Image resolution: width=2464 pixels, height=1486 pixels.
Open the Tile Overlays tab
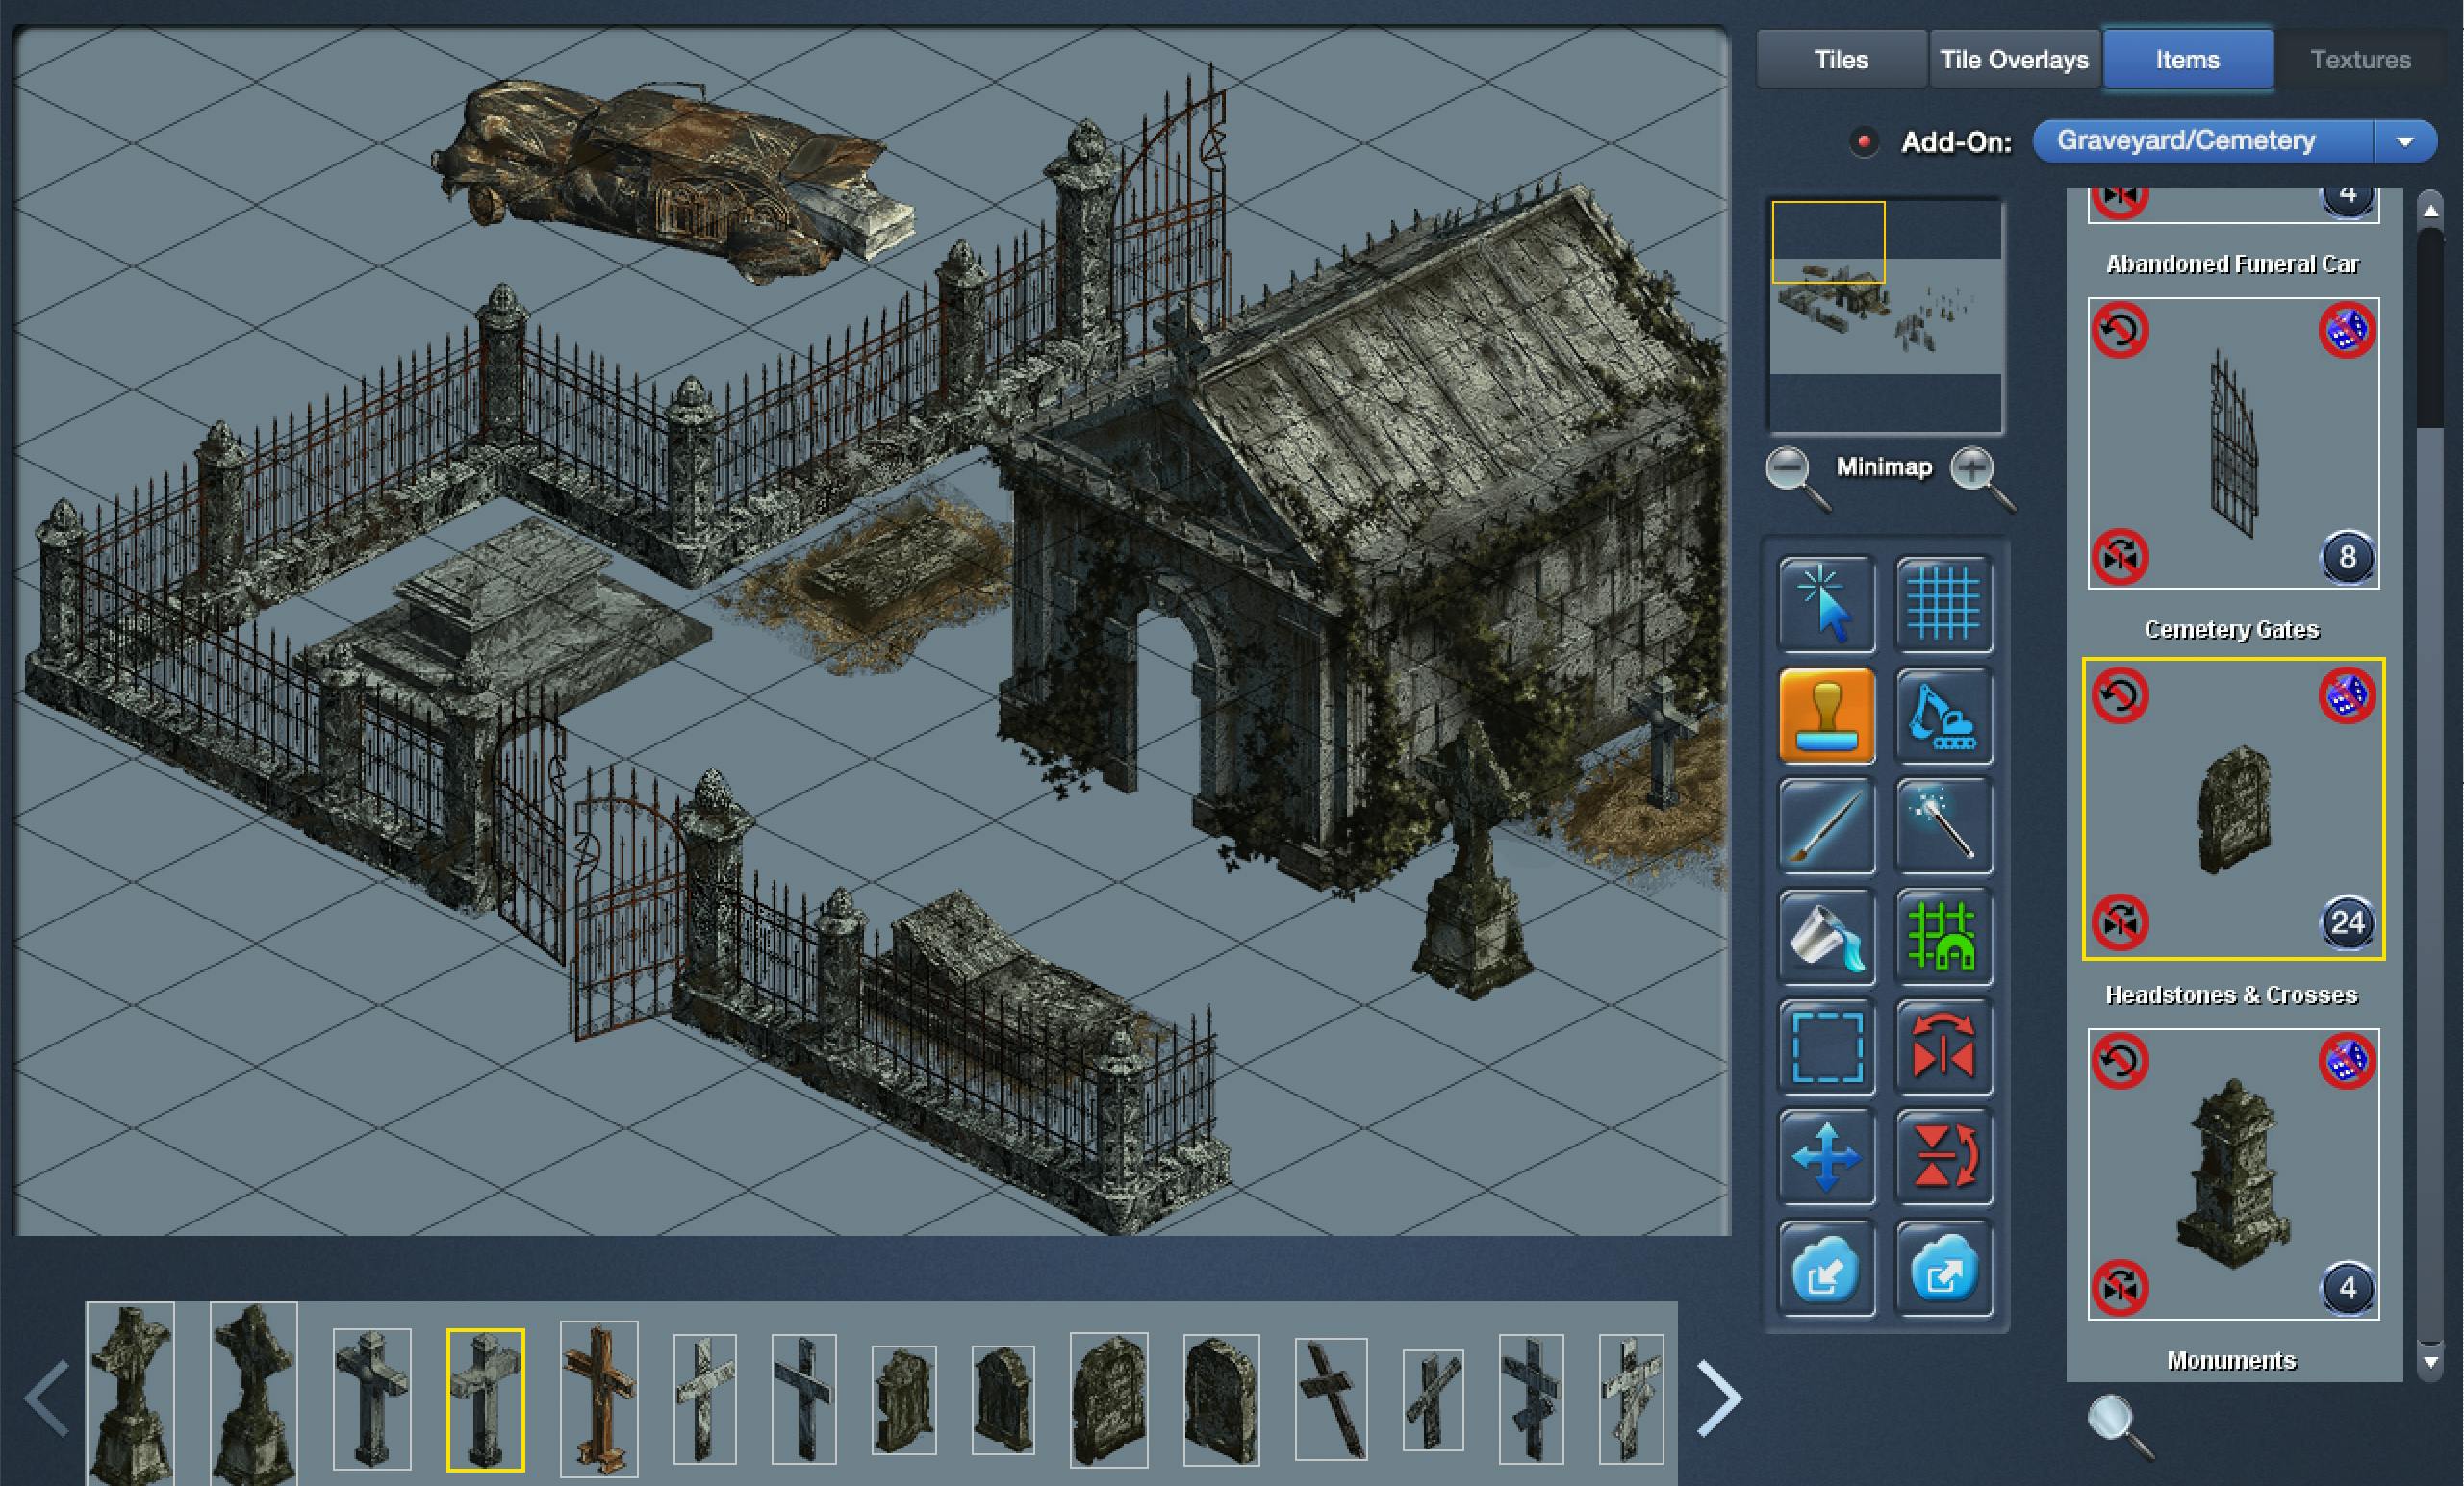pos(2013,60)
